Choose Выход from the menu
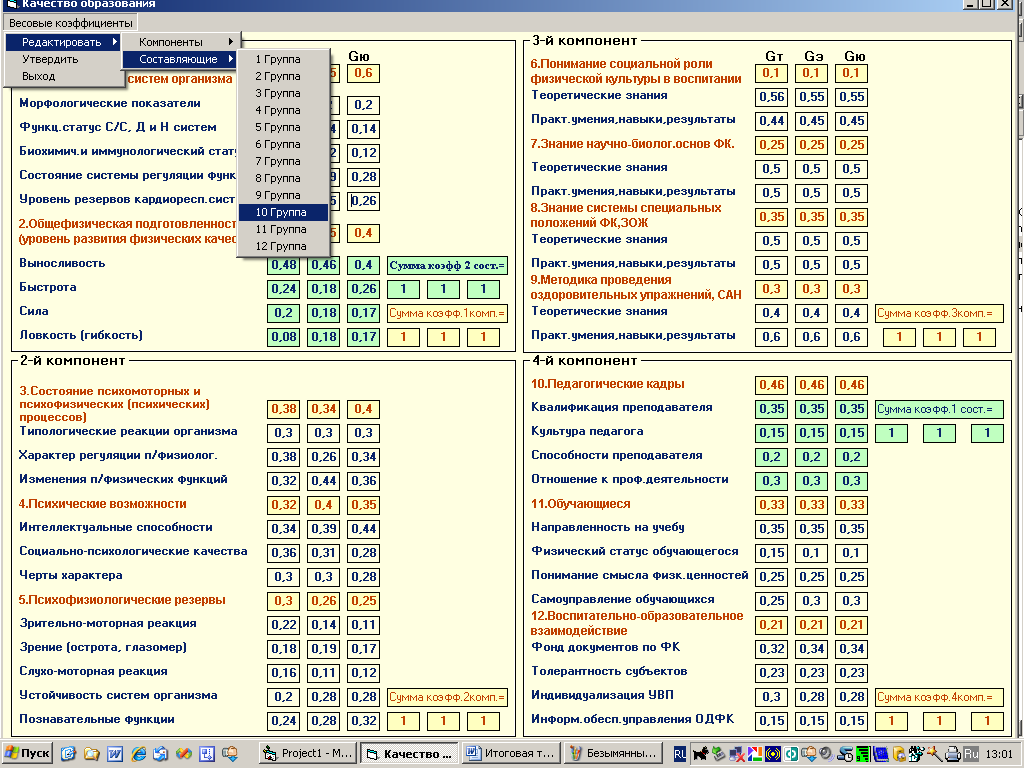Screen dimensions: 1024x768 pos(63,76)
